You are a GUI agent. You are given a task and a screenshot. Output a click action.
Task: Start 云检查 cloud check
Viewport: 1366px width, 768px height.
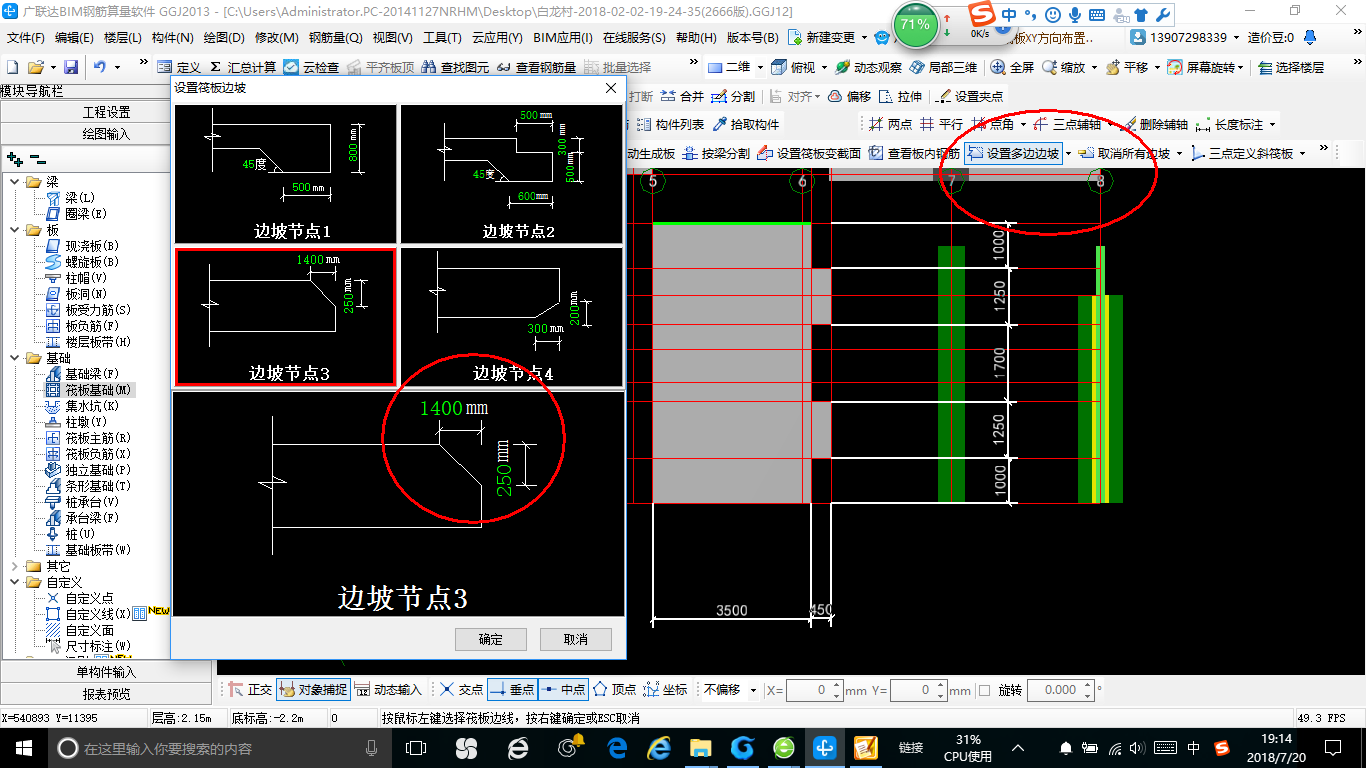311,67
